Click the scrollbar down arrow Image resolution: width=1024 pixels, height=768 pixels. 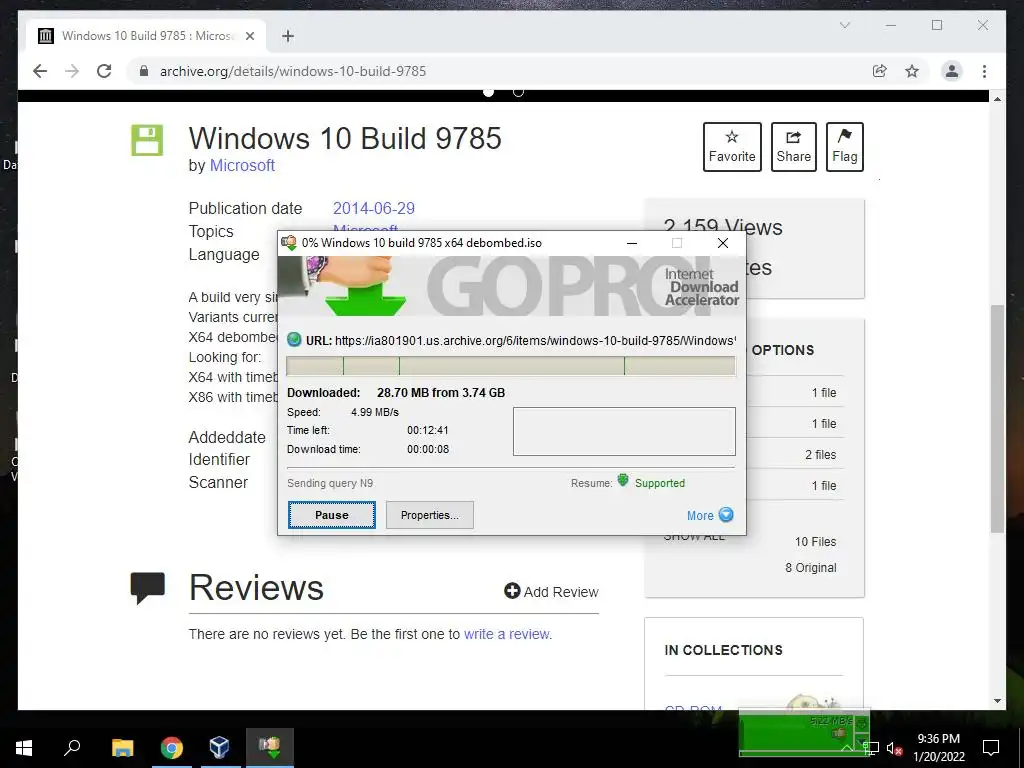tap(997, 701)
